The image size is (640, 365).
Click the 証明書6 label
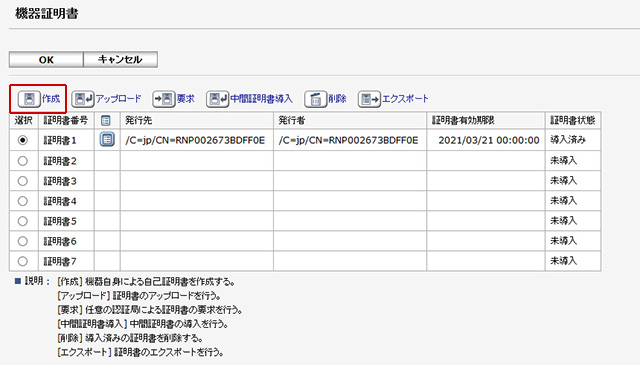pyautogui.click(x=60, y=241)
